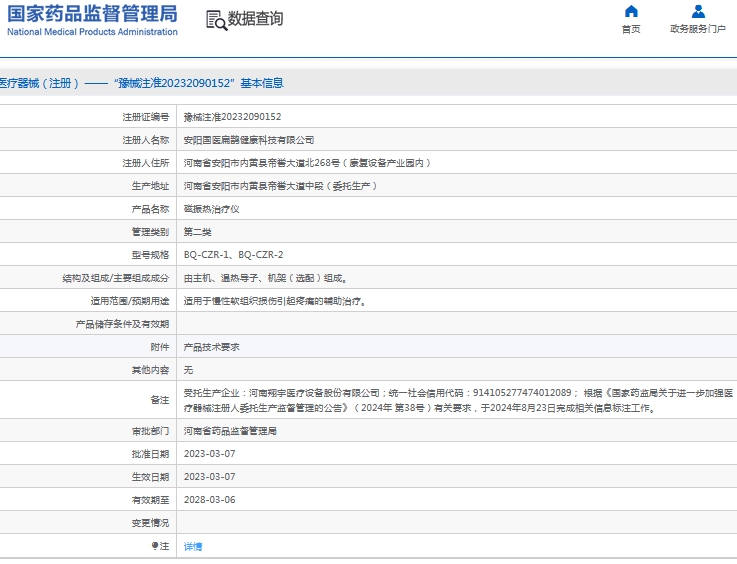Click the 首页 home icon
The image size is (737, 564).
point(631,11)
